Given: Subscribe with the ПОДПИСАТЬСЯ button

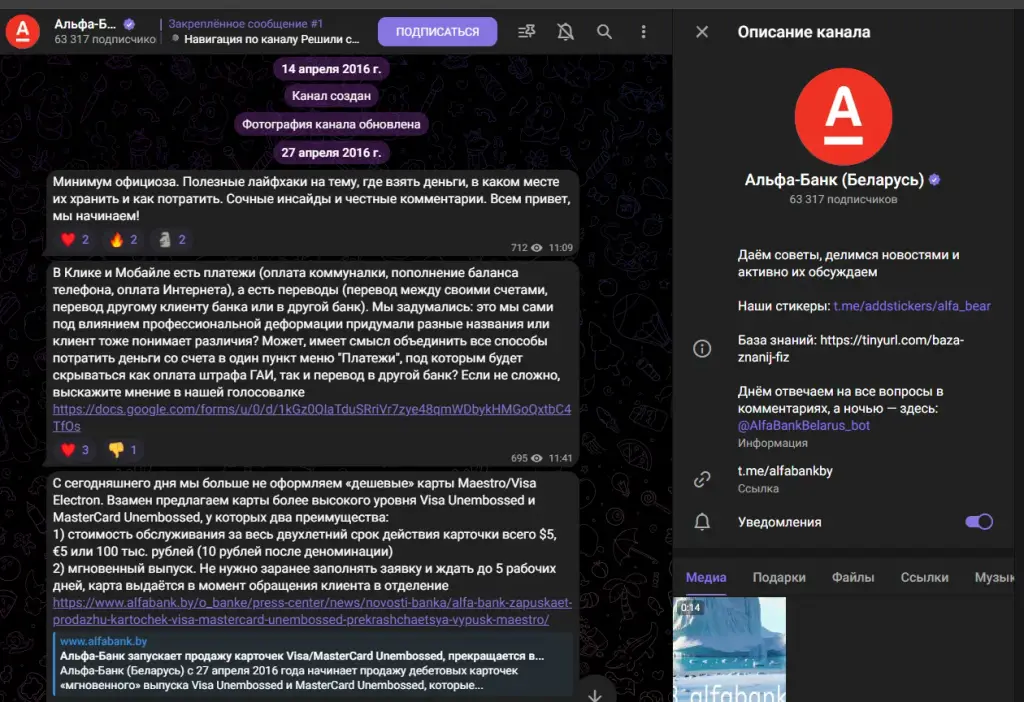Looking at the screenshot, I should (x=438, y=31).
